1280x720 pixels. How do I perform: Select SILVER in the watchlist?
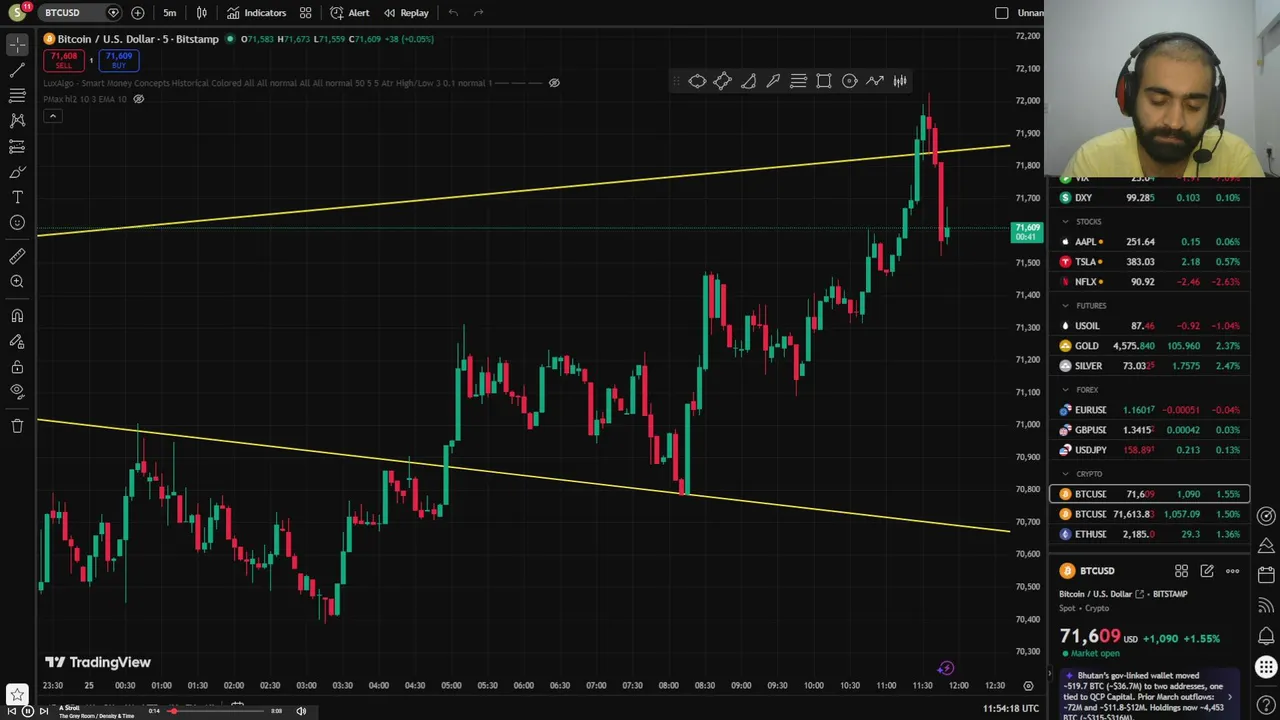click(x=1149, y=366)
